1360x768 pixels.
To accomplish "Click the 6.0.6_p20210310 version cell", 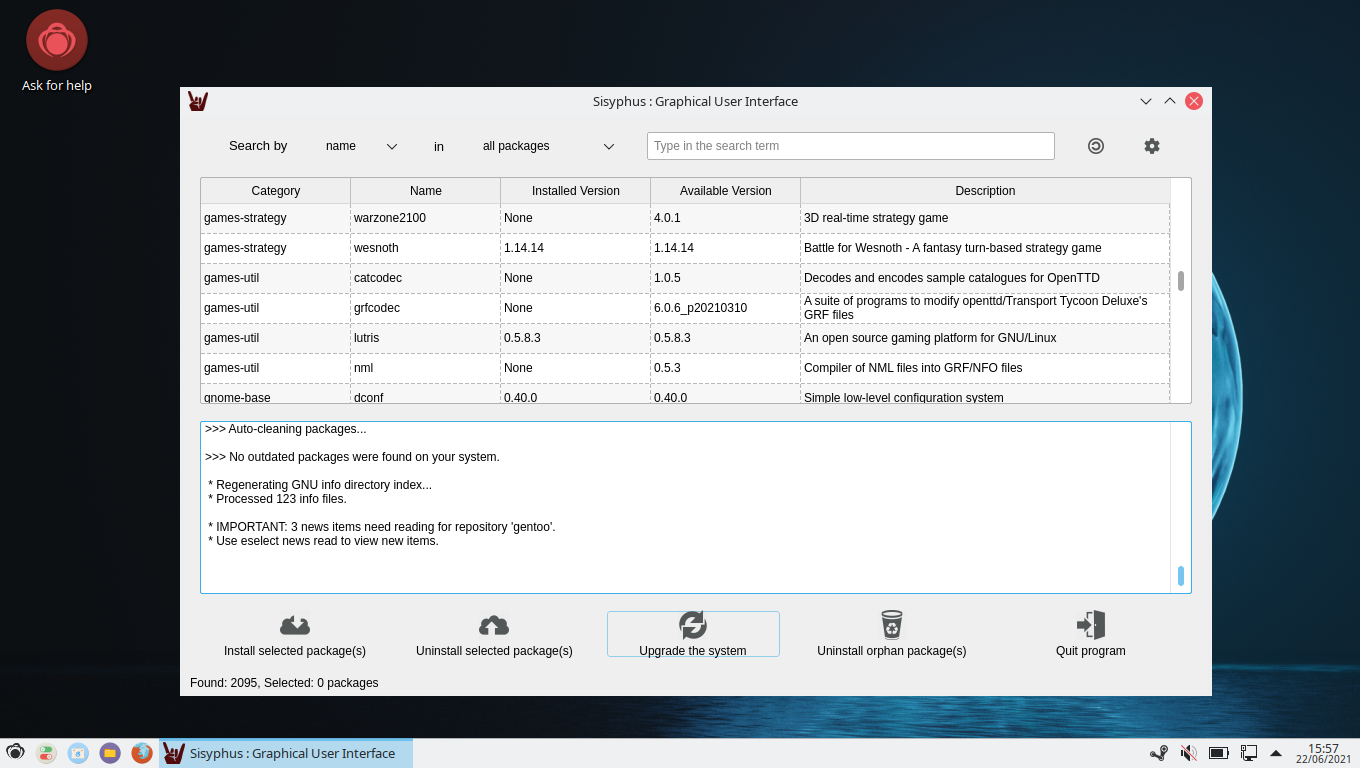I will pos(726,308).
